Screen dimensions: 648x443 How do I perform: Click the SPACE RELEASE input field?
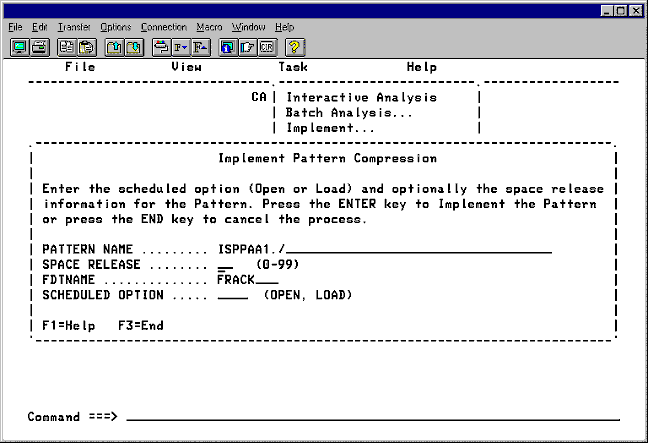pyautogui.click(x=225, y=264)
